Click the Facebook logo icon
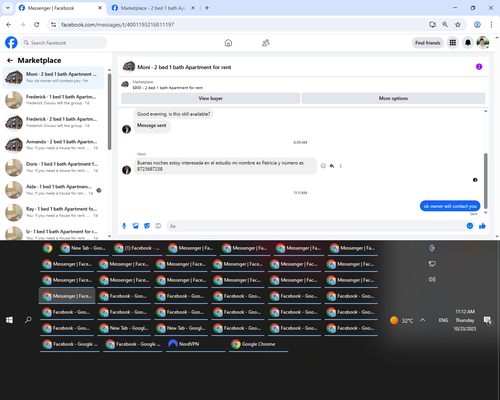 click(11, 43)
